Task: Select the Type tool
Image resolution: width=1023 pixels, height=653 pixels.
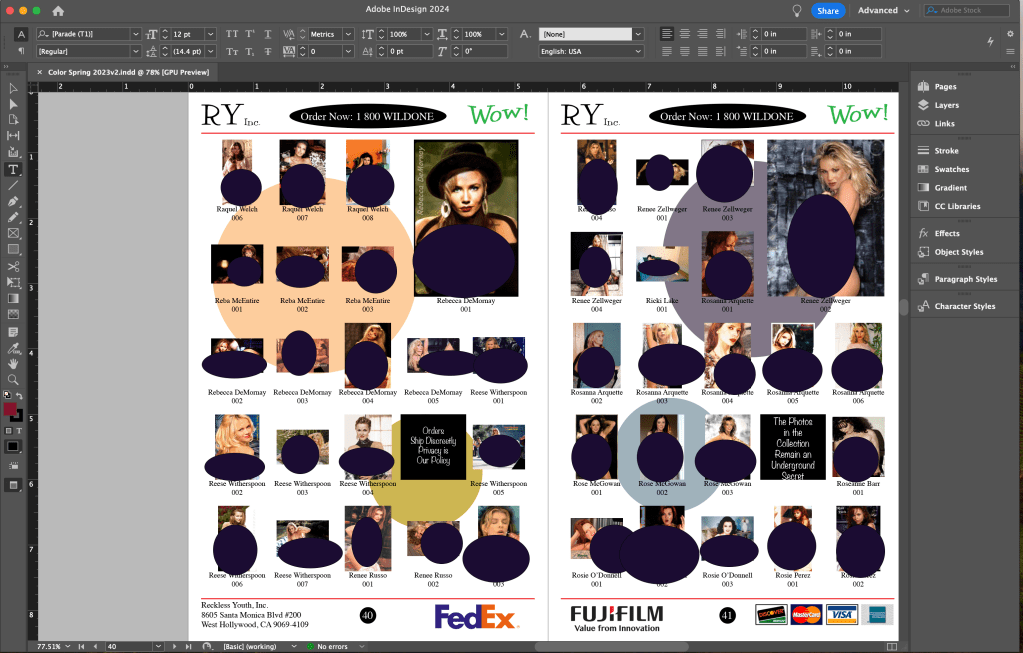Action: click(13, 169)
